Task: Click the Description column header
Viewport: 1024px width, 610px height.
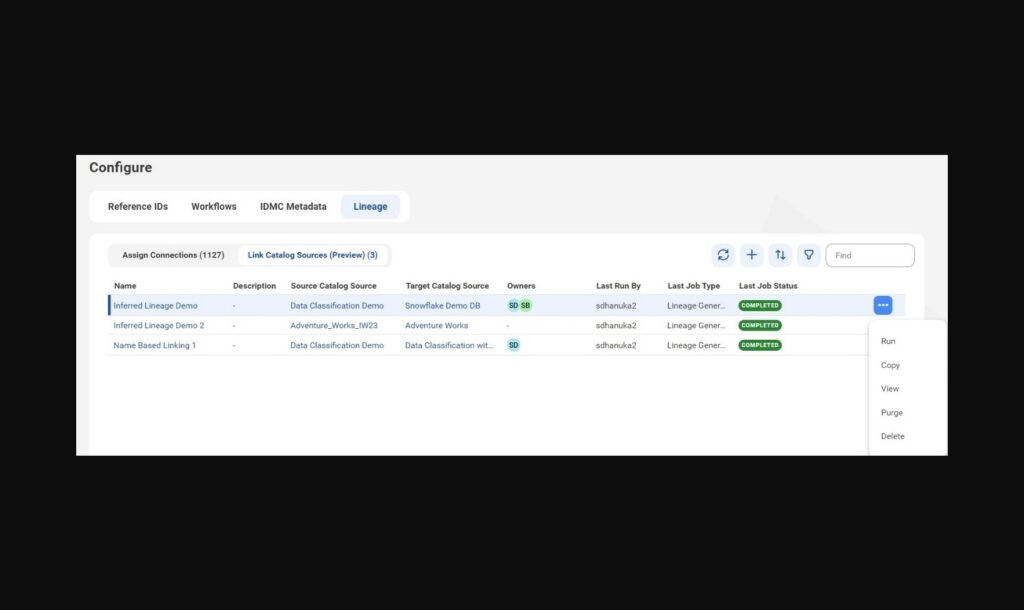Action: [x=254, y=286]
